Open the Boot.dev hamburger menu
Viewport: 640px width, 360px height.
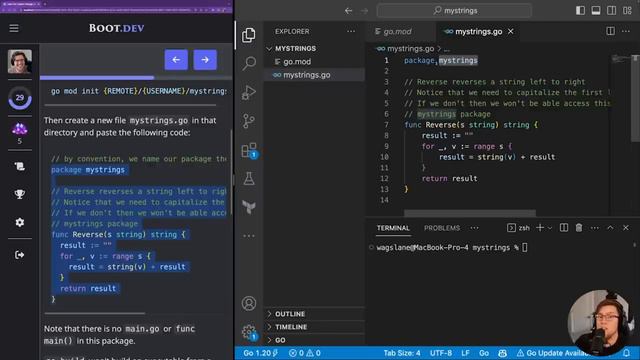tap(14, 28)
